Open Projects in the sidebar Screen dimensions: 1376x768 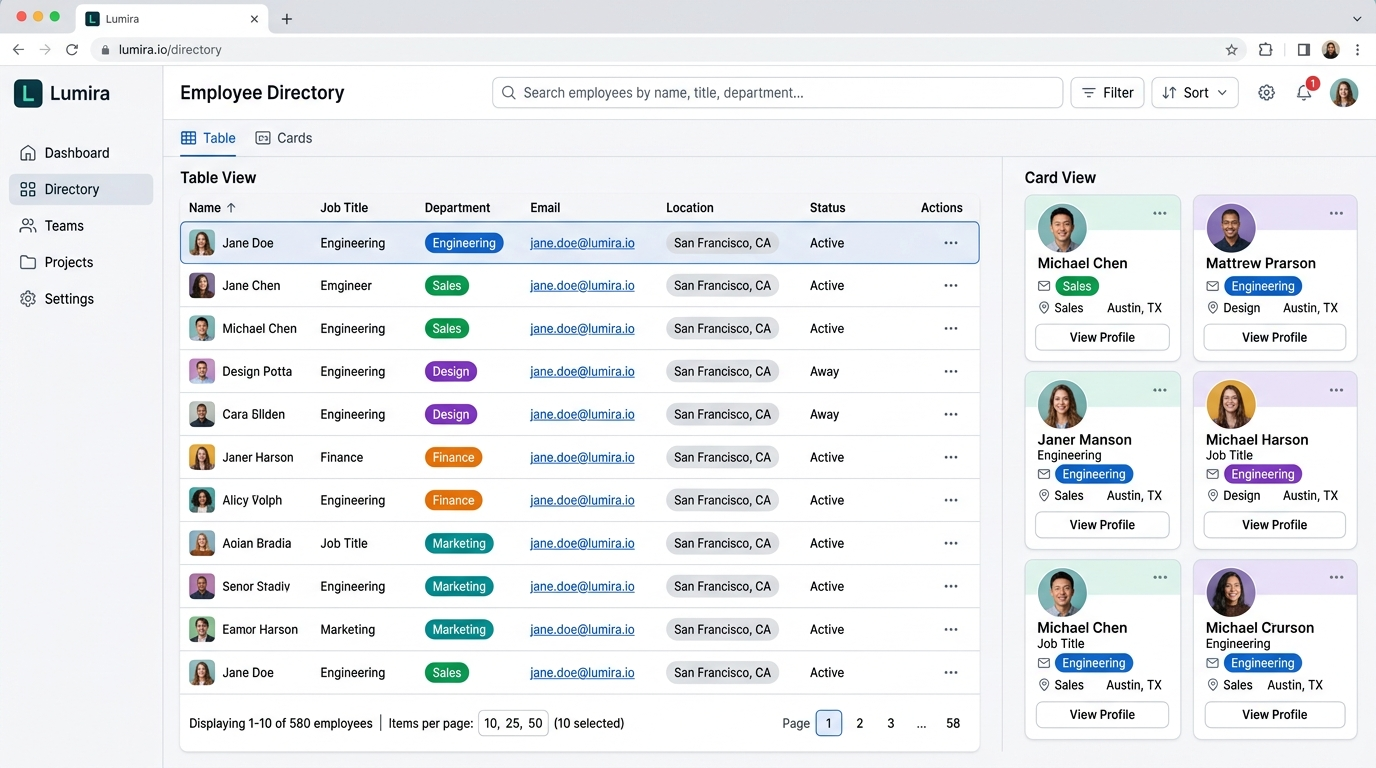[x=81, y=262]
